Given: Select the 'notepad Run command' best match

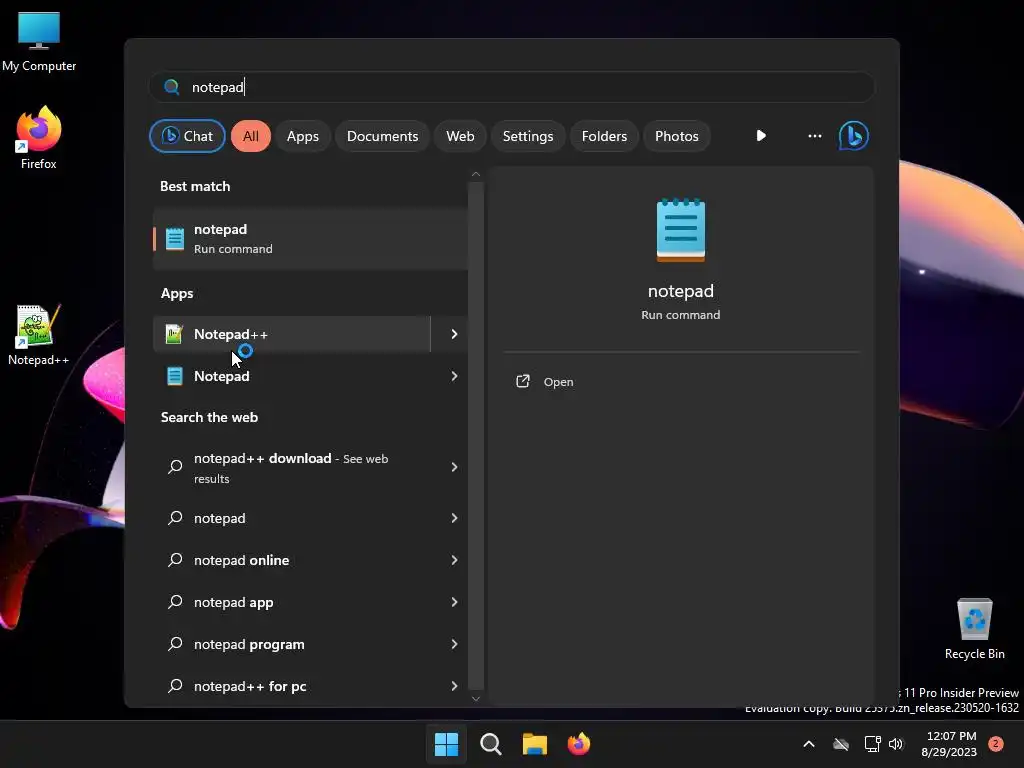Looking at the screenshot, I should (310, 238).
